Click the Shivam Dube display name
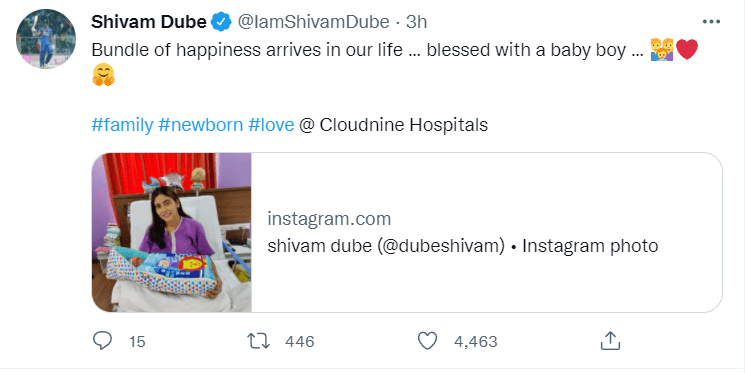Viewport: 745px width, 373px height. [x=149, y=22]
